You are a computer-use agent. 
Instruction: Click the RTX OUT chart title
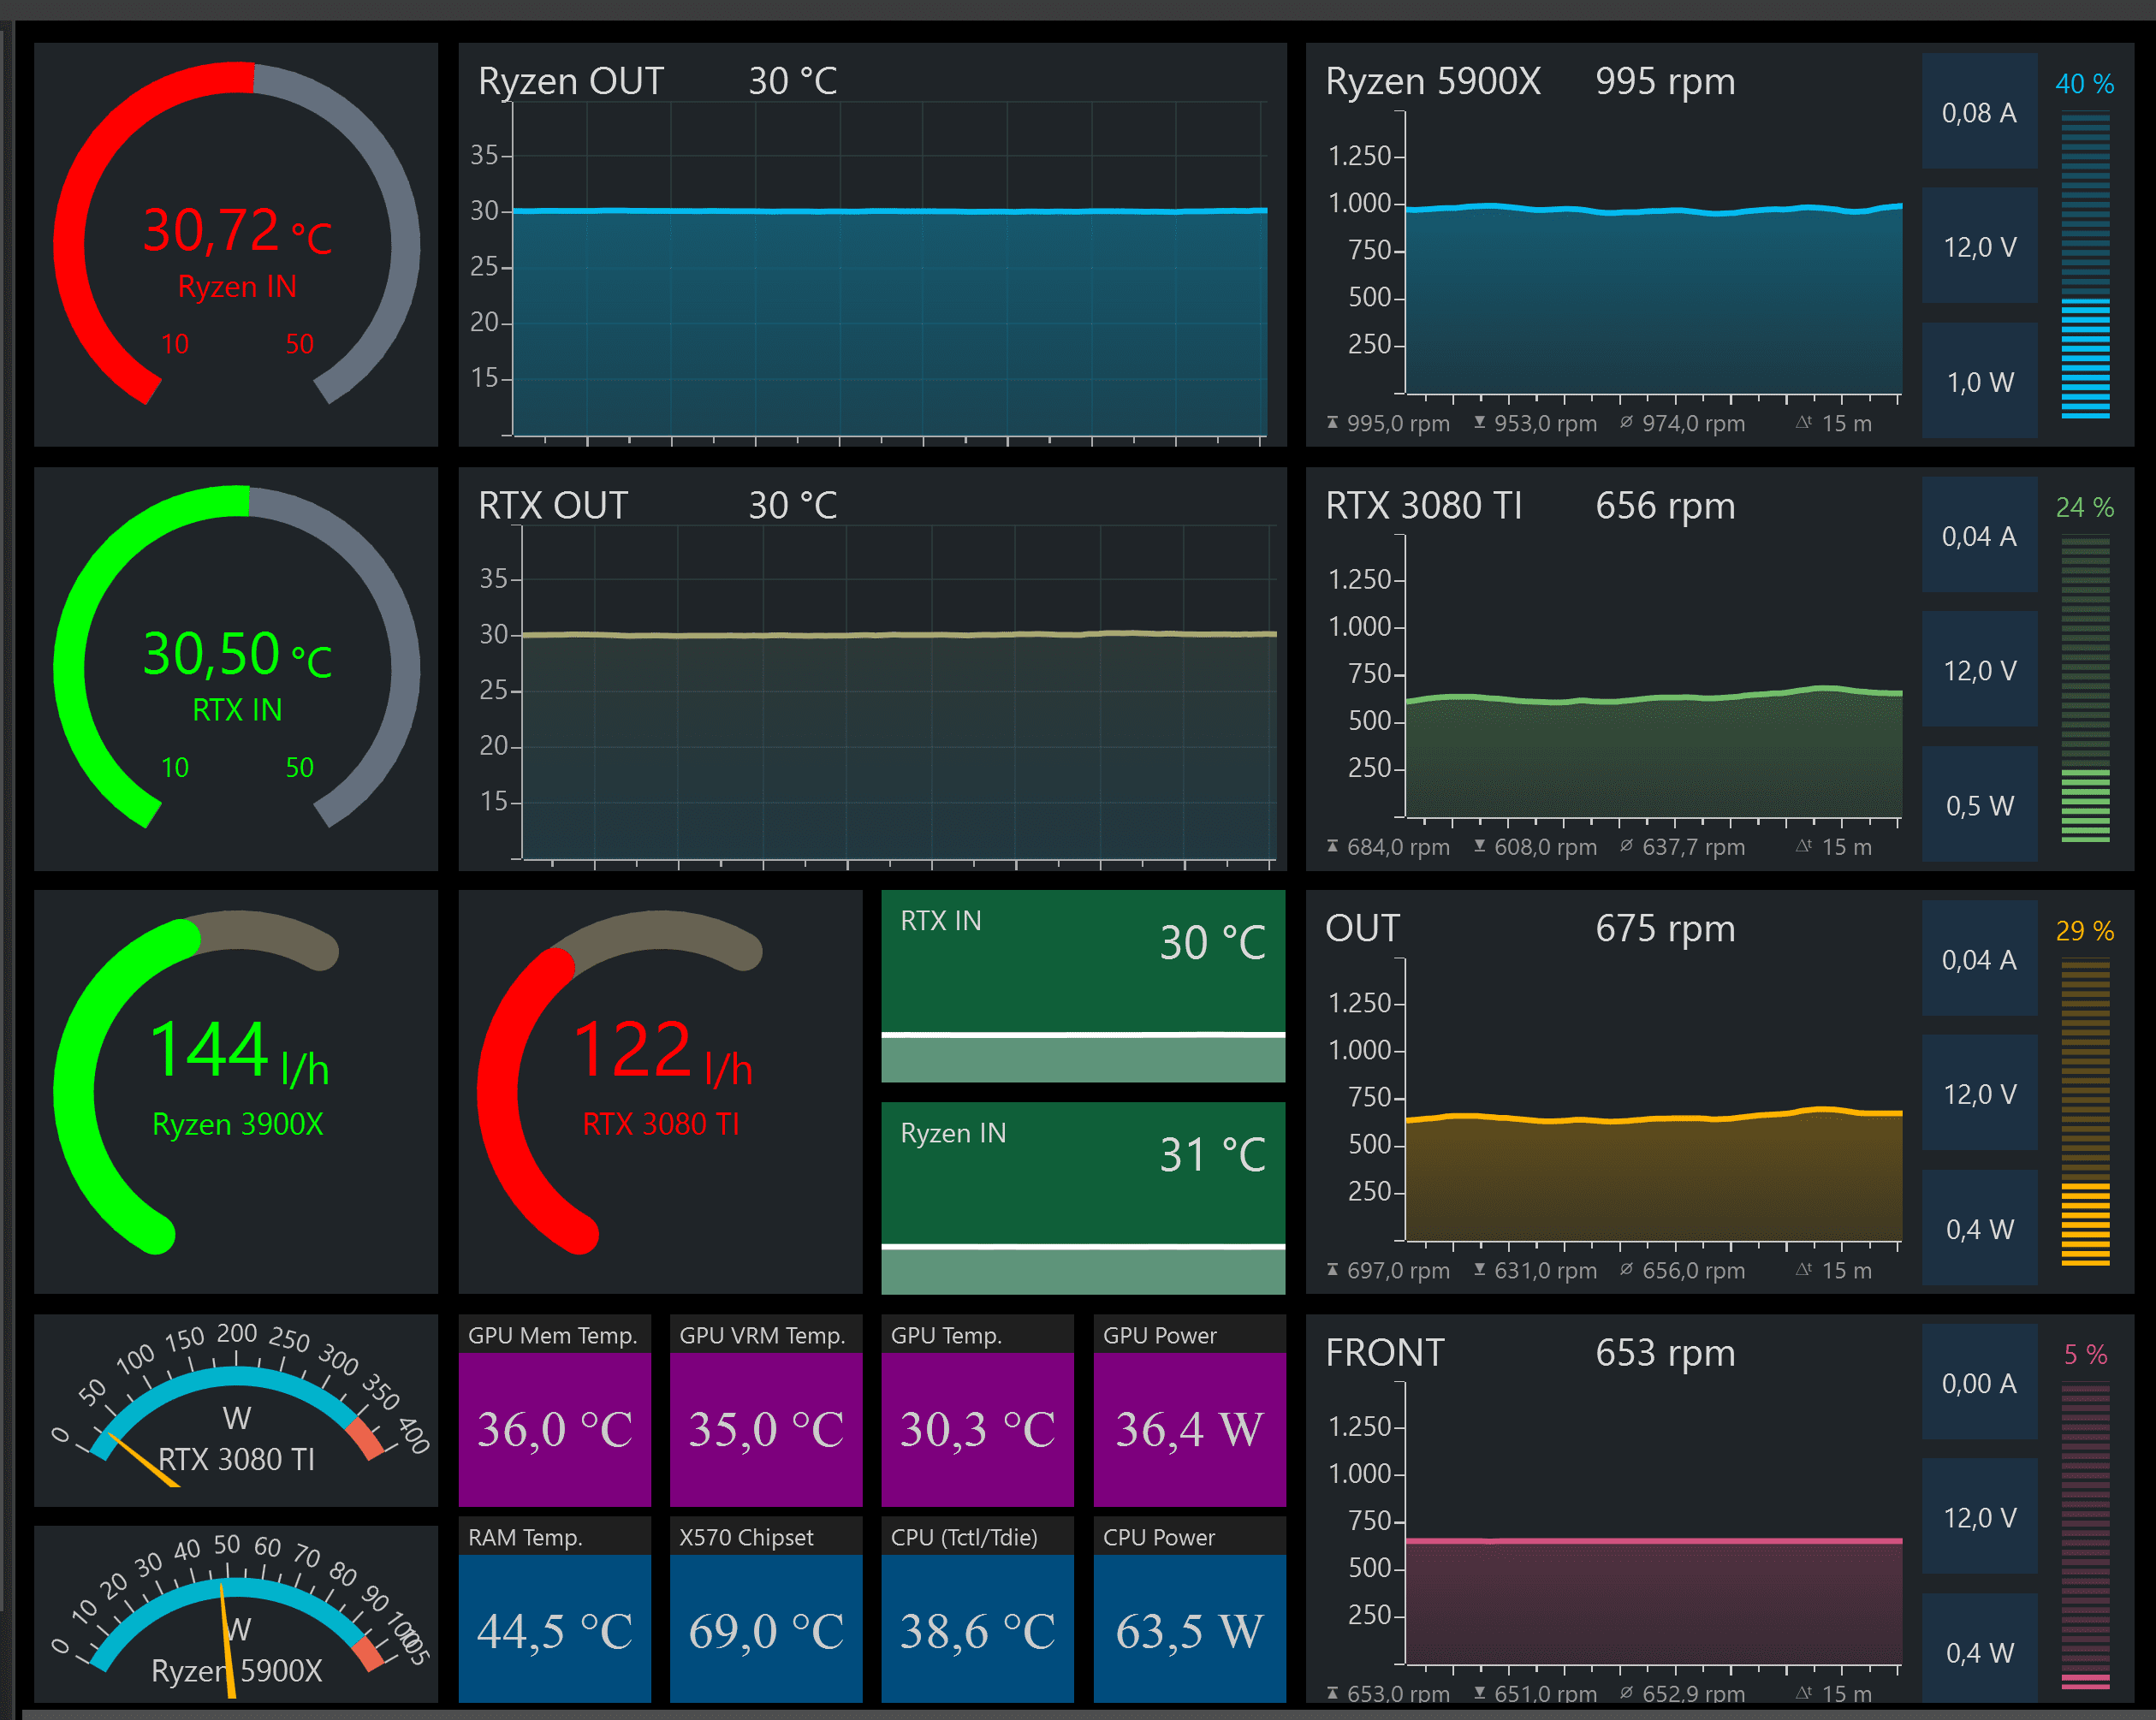553,505
